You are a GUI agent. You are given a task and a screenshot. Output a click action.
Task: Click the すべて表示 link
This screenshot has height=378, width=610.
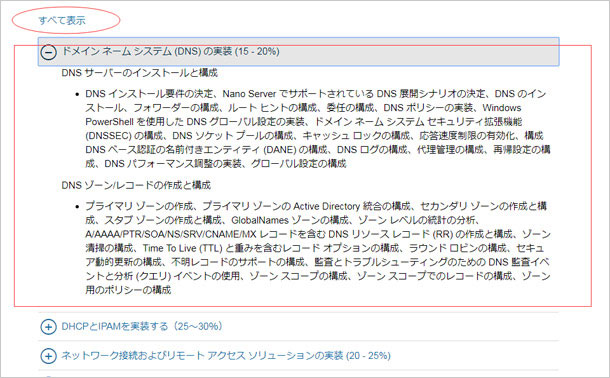click(62, 20)
